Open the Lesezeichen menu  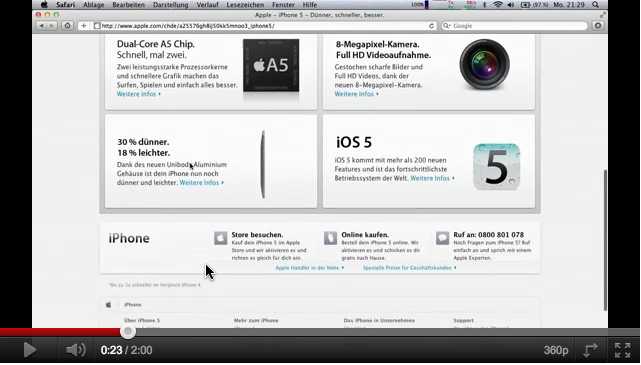245,5
